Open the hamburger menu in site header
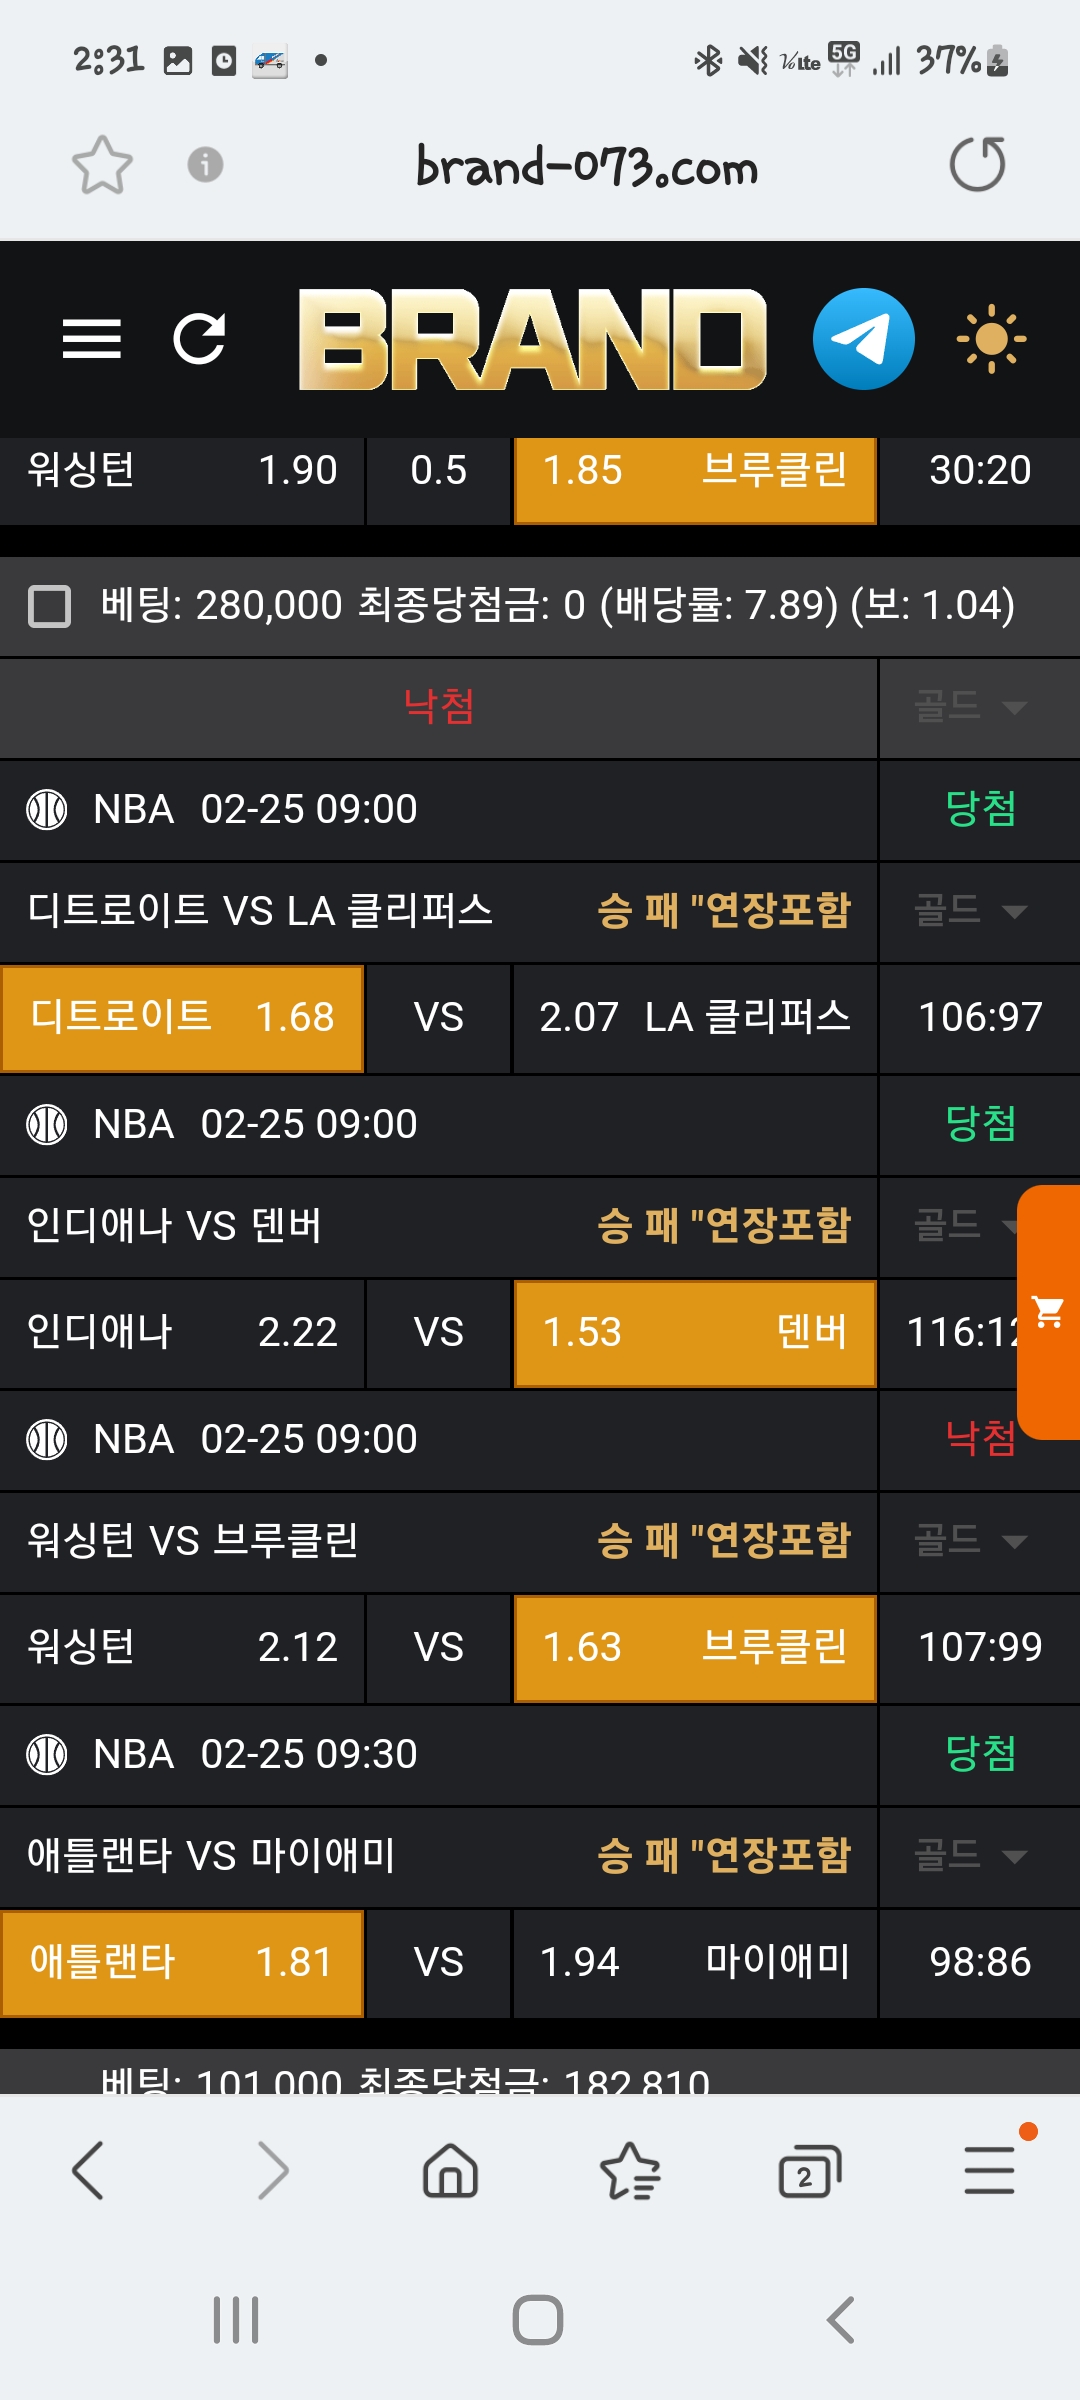1080x2400 pixels. click(91, 339)
